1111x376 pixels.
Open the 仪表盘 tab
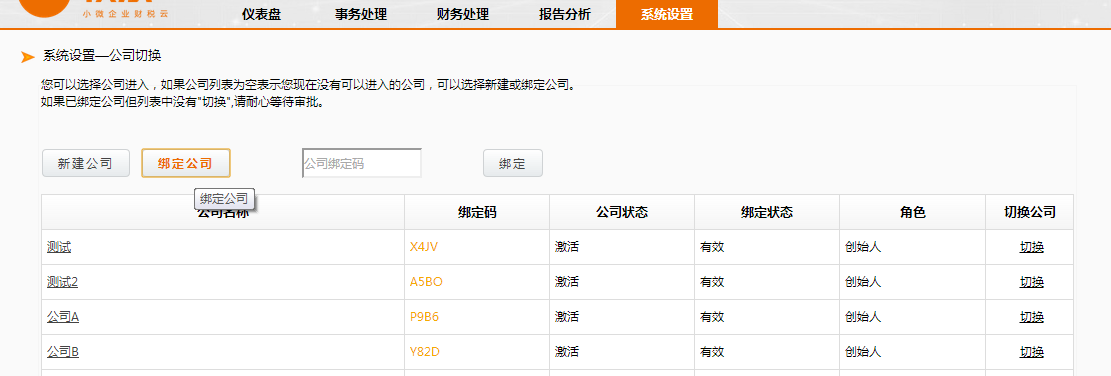[x=261, y=14]
